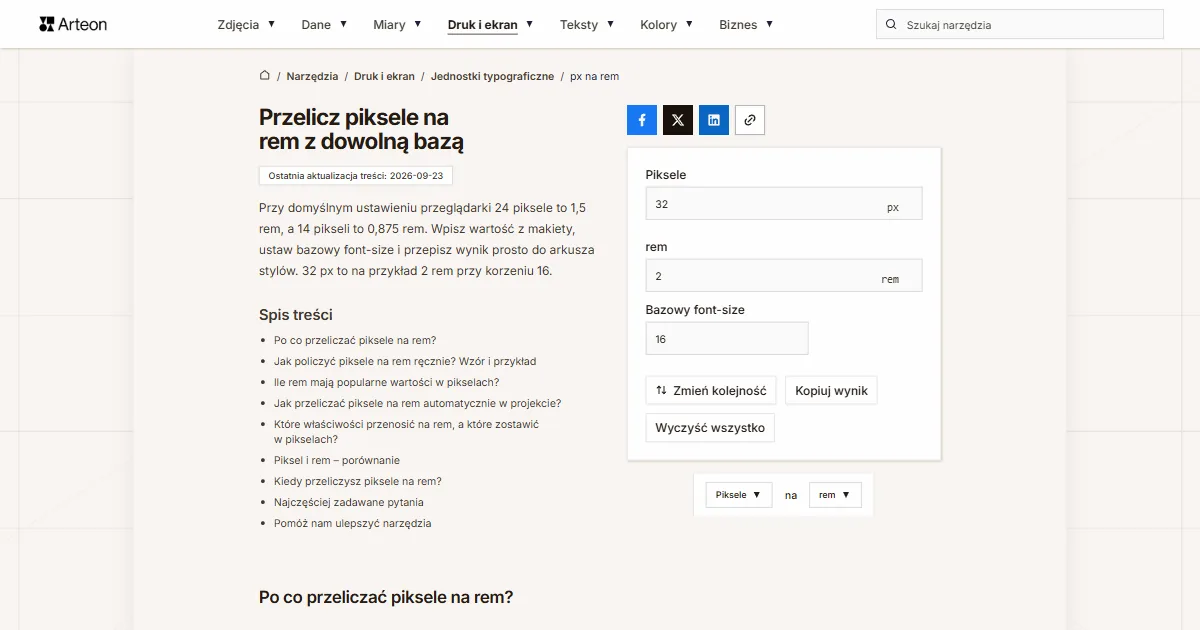Copy page link icon

click(x=750, y=120)
